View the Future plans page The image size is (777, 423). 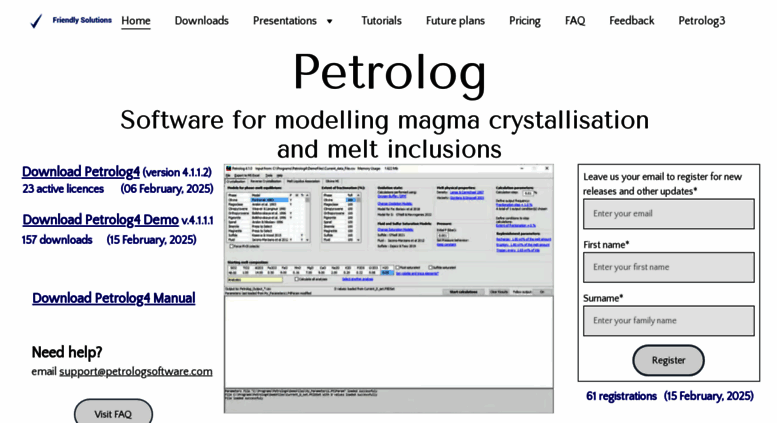(455, 21)
